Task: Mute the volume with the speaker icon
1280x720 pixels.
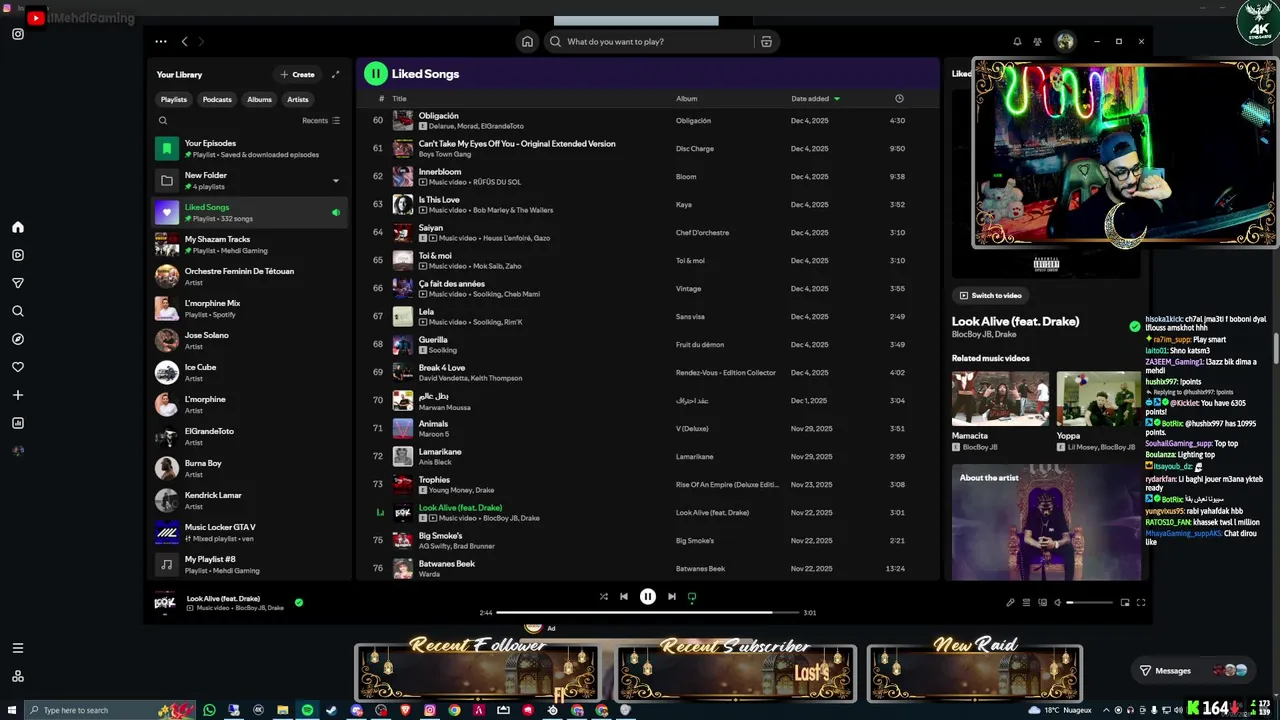Action: (1058, 602)
